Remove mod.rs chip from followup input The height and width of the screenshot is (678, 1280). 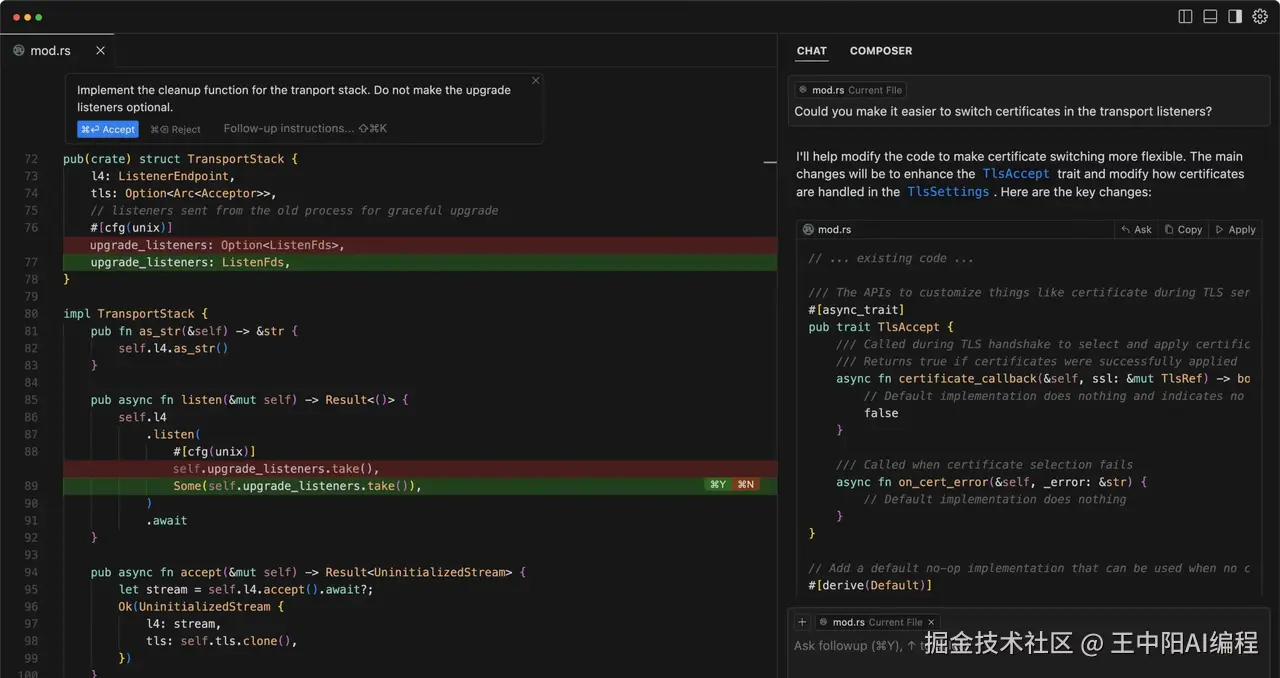[x=931, y=622]
